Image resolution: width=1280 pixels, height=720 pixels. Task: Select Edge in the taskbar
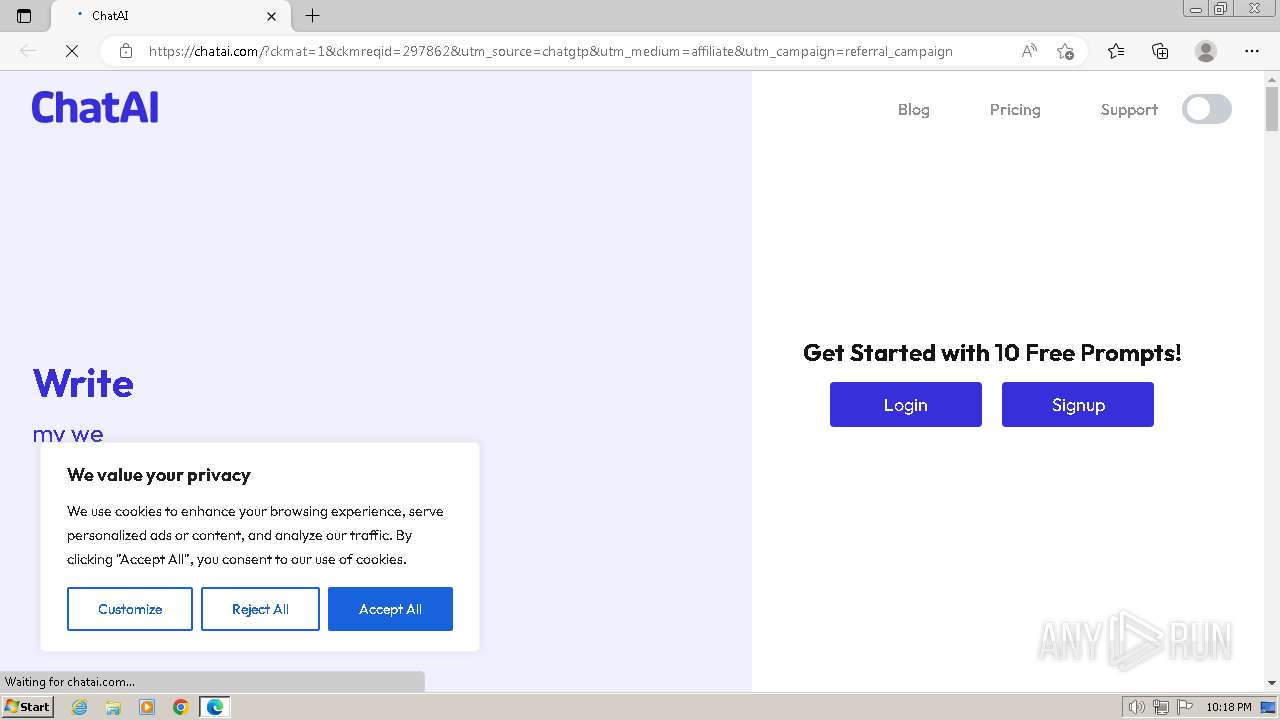[215, 707]
